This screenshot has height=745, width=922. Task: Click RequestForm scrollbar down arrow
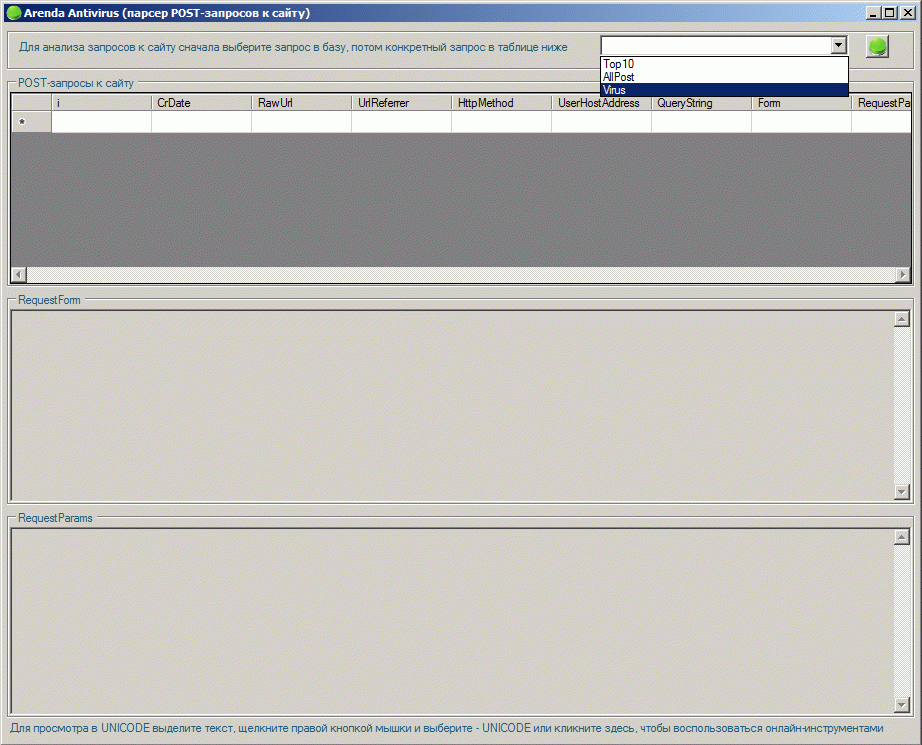901,492
